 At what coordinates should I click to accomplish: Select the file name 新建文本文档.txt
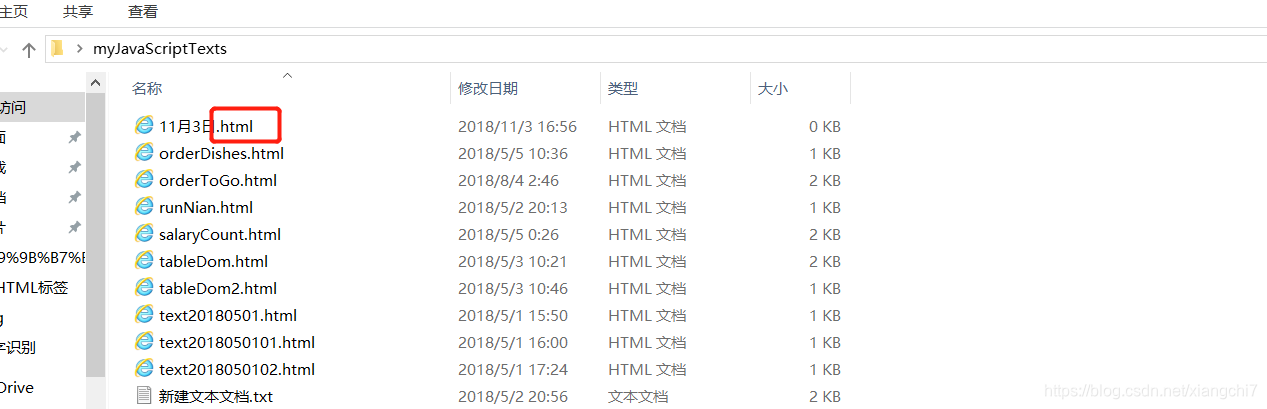pyautogui.click(x=216, y=396)
